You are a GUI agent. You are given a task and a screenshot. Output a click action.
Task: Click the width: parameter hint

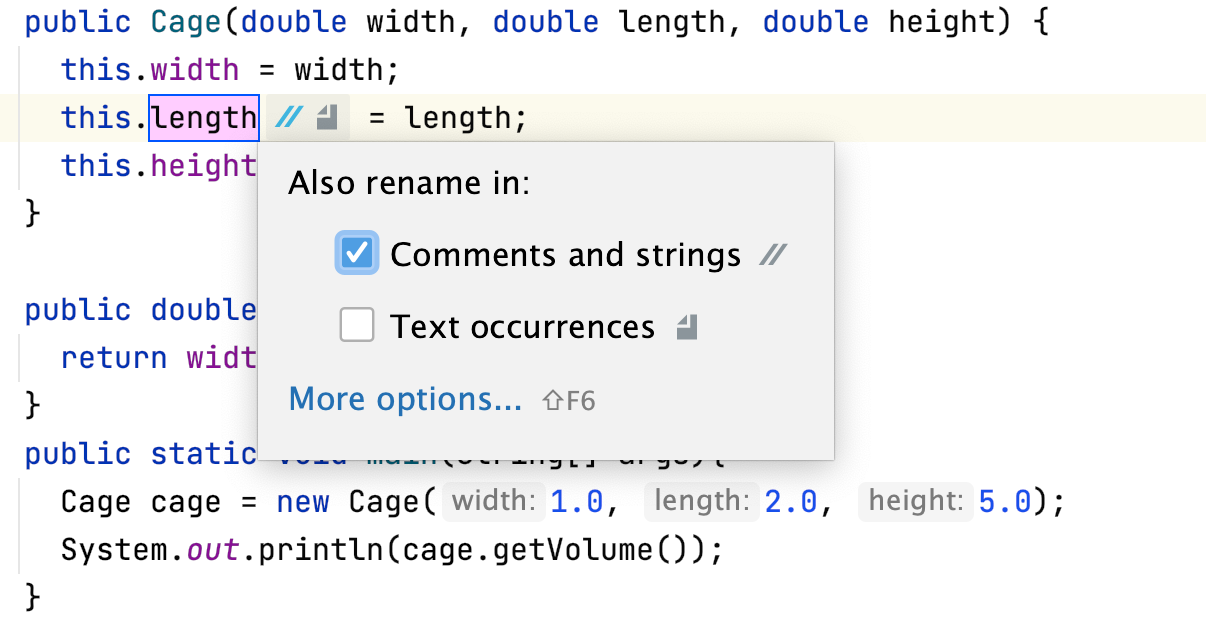[494, 501]
